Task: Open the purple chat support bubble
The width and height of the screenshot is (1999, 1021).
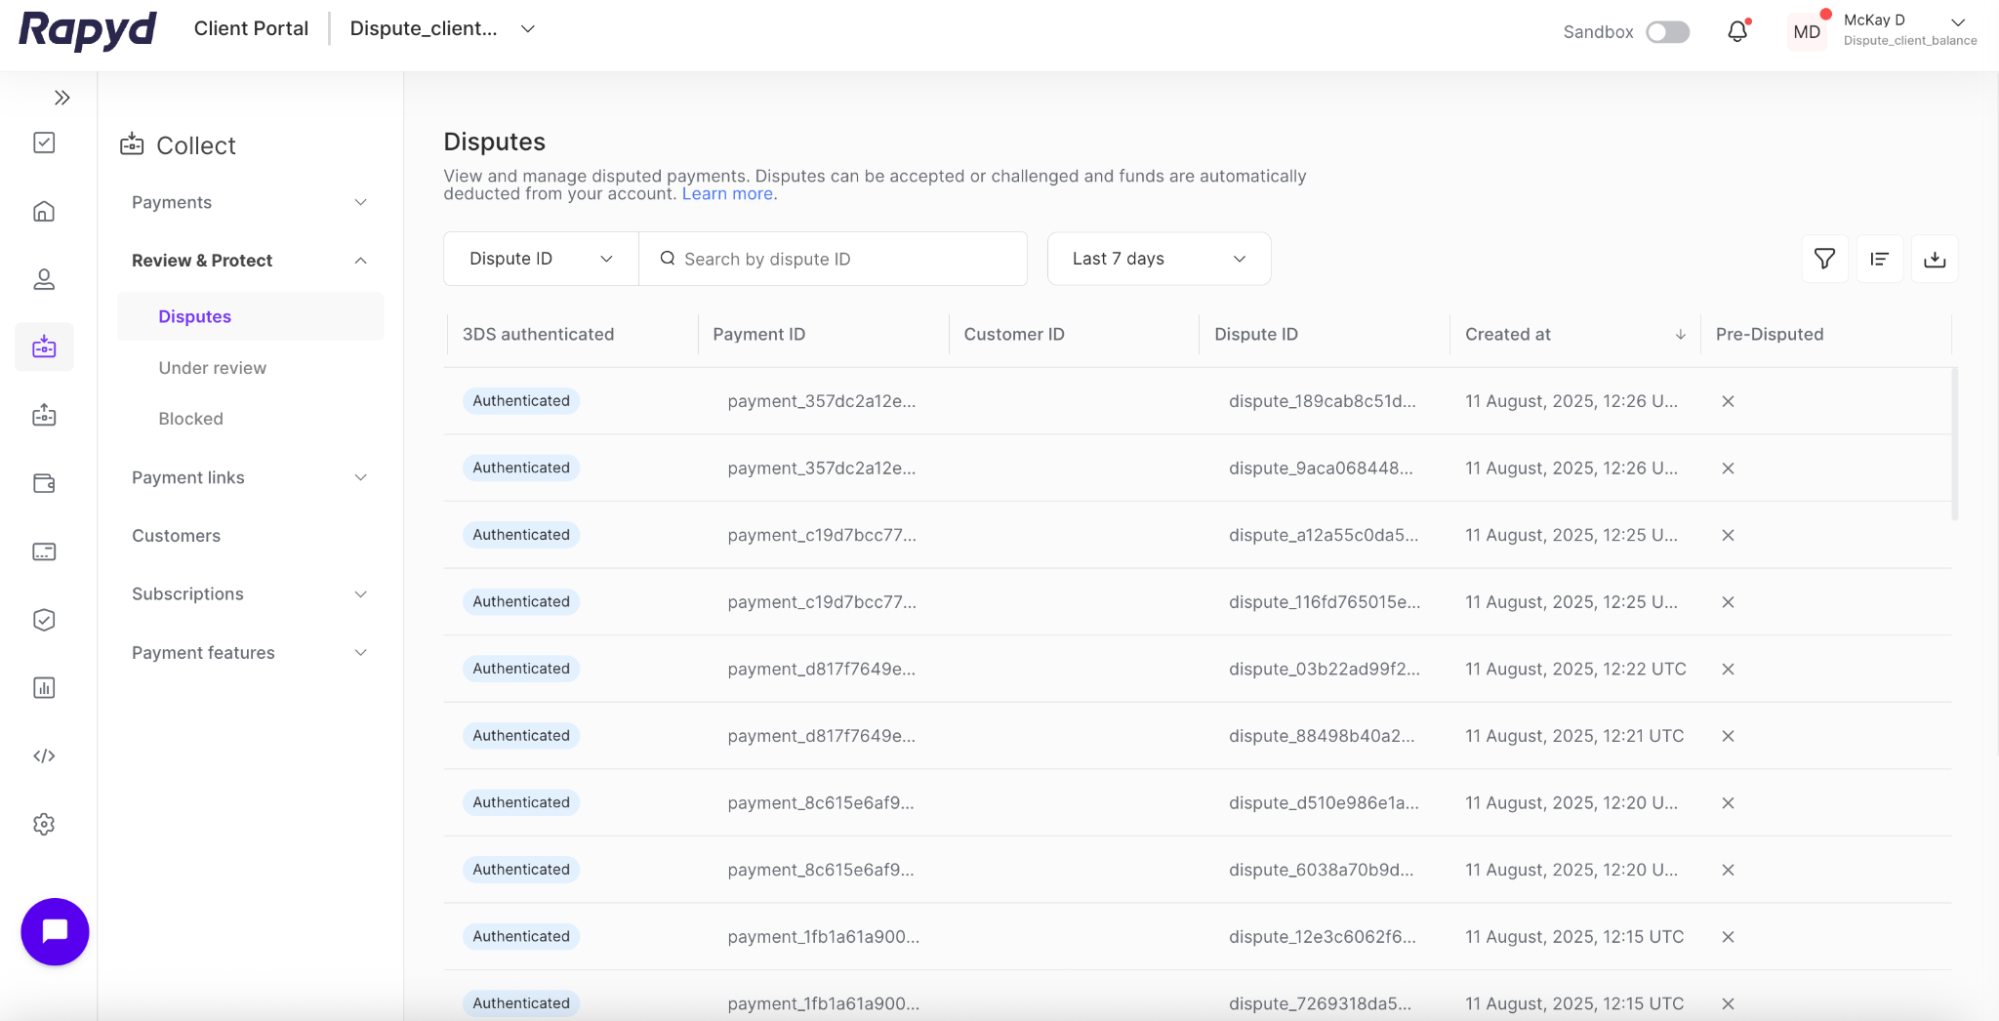Action: (x=55, y=931)
